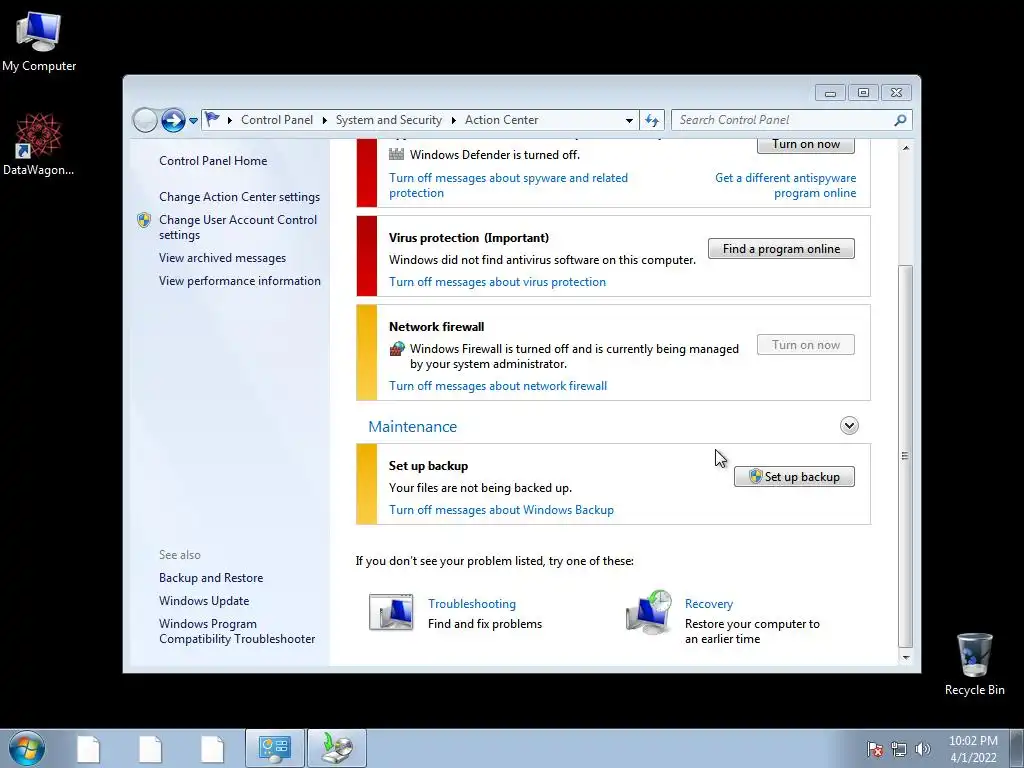The width and height of the screenshot is (1024, 768).
Task: Open Control Panel Home
Action: pyautogui.click(x=213, y=161)
